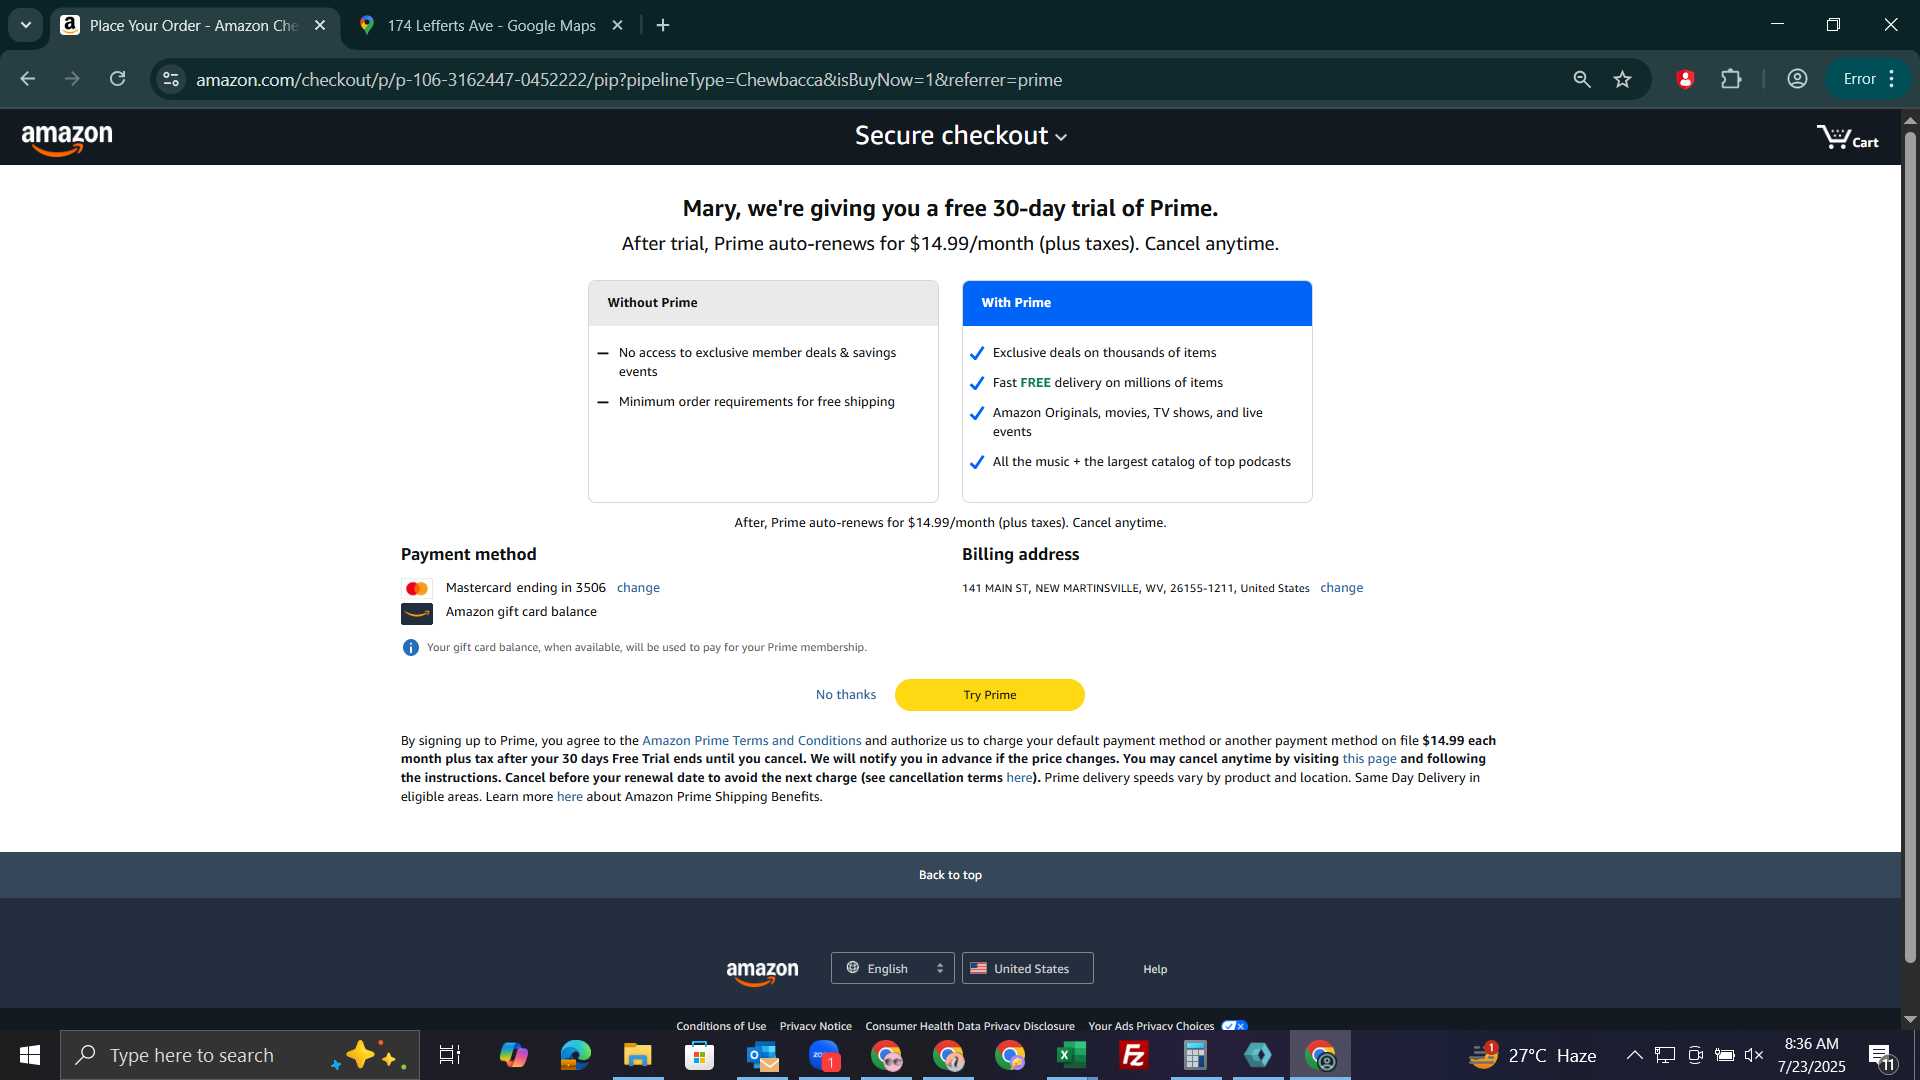Image resolution: width=1920 pixels, height=1080 pixels.
Task: Open Copilot from taskbar
Action: [513, 1055]
